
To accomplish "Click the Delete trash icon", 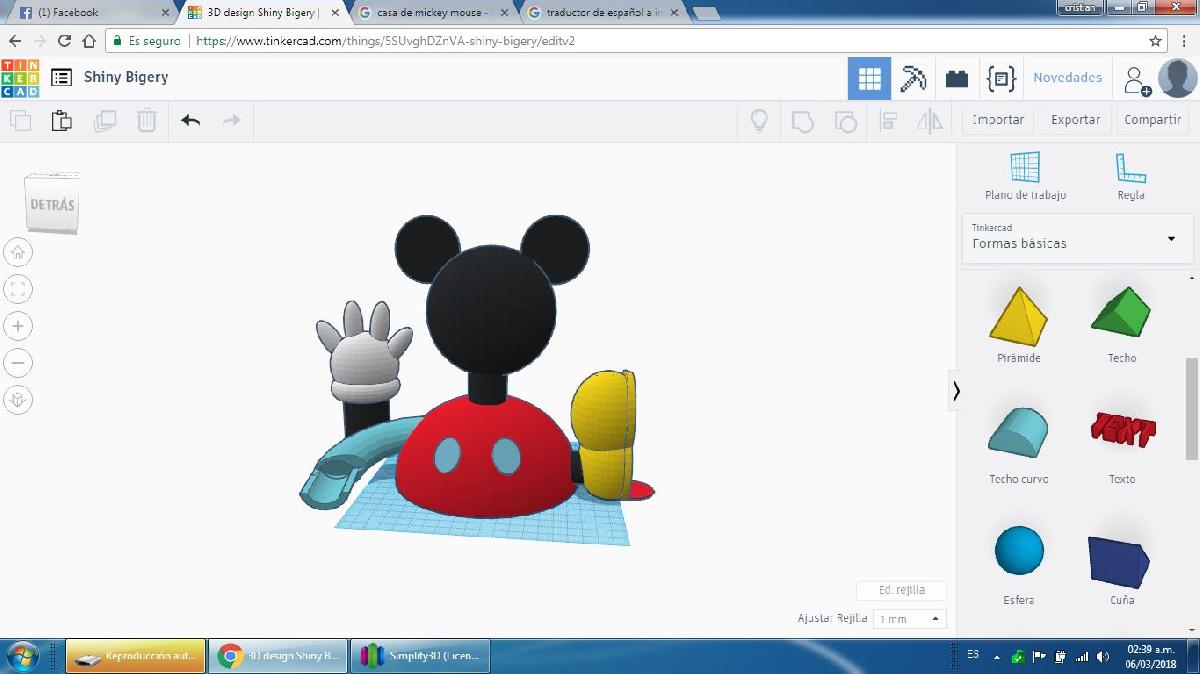I will 147,120.
